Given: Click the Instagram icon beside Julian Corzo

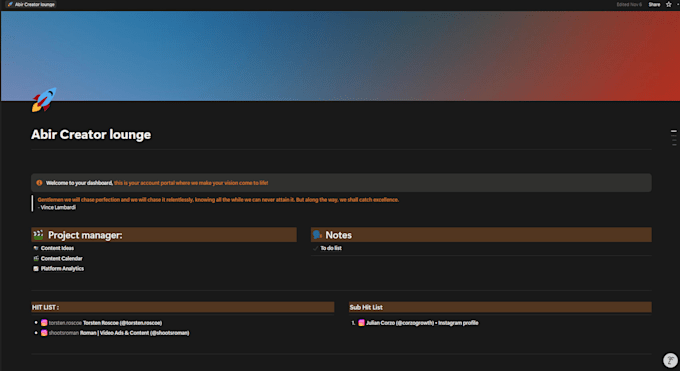Looking at the screenshot, I should click(361, 323).
